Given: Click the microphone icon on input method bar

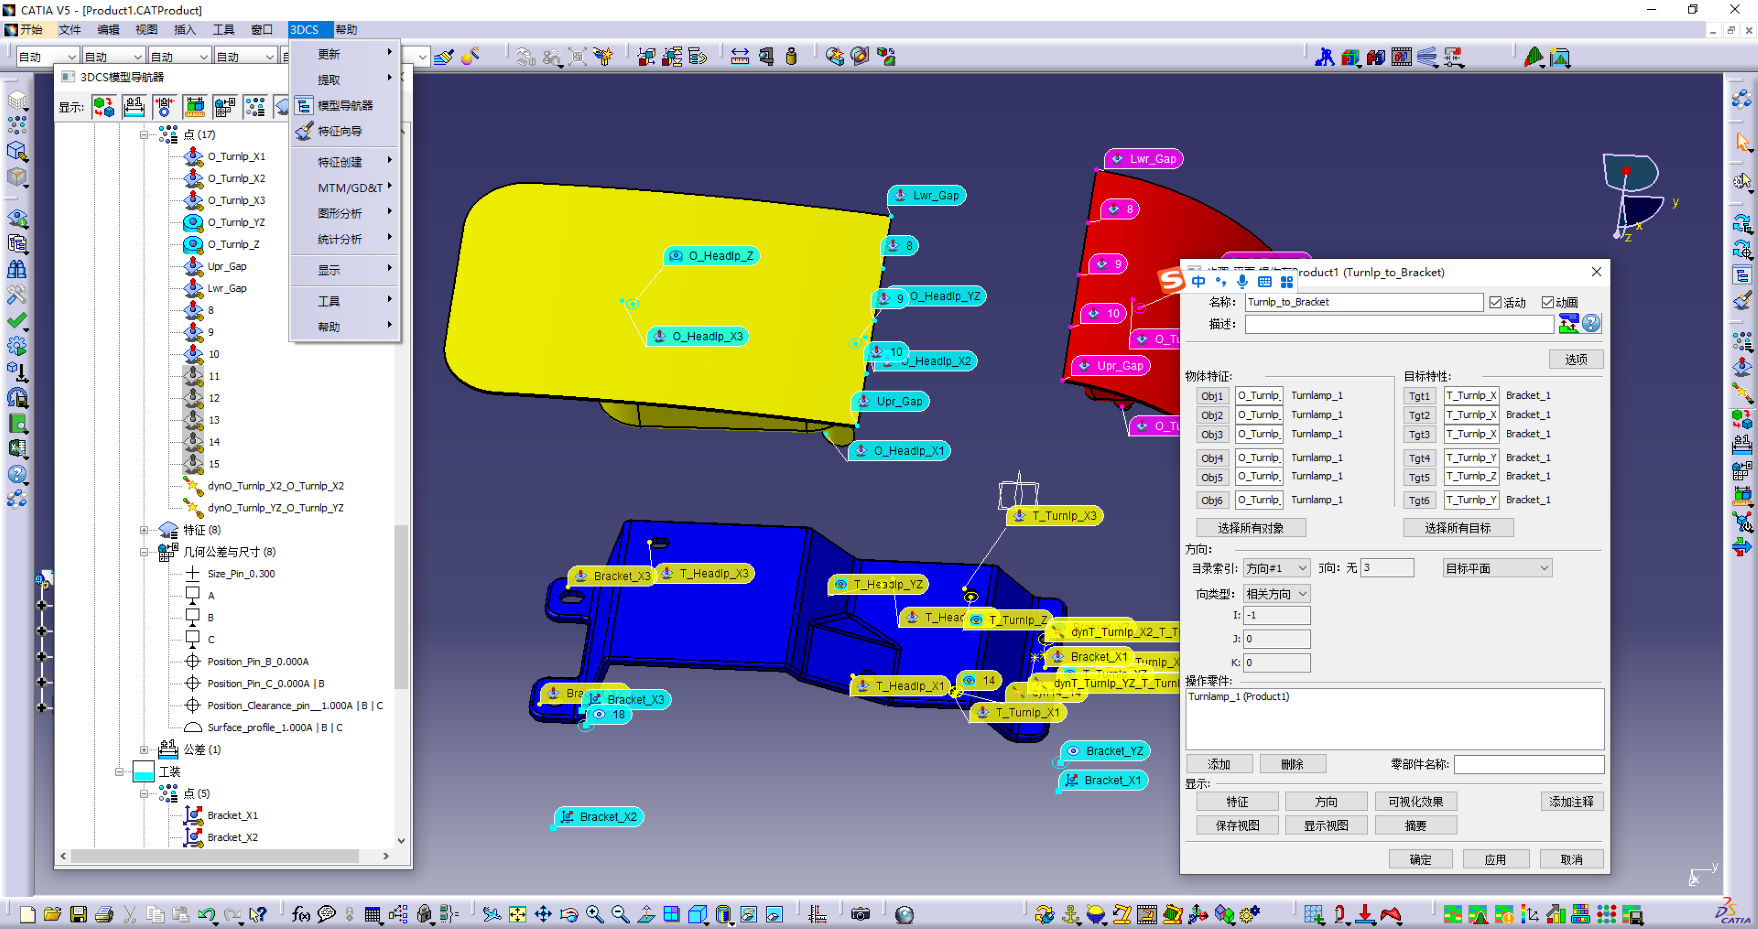Looking at the screenshot, I should 1242,282.
